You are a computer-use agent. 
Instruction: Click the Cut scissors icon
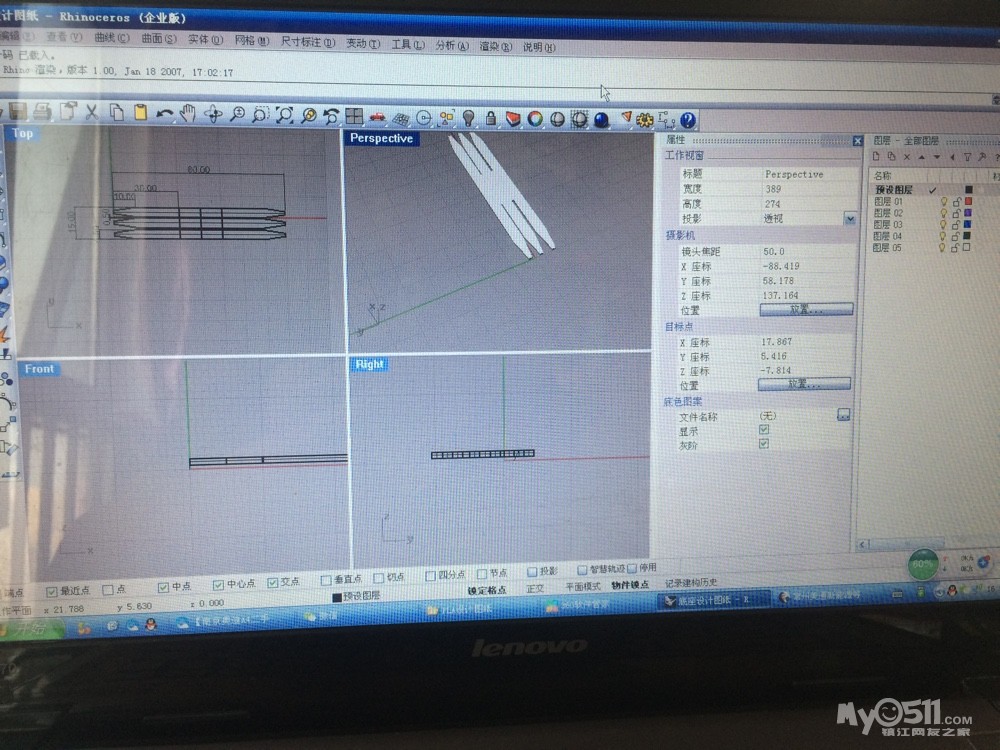(x=91, y=112)
